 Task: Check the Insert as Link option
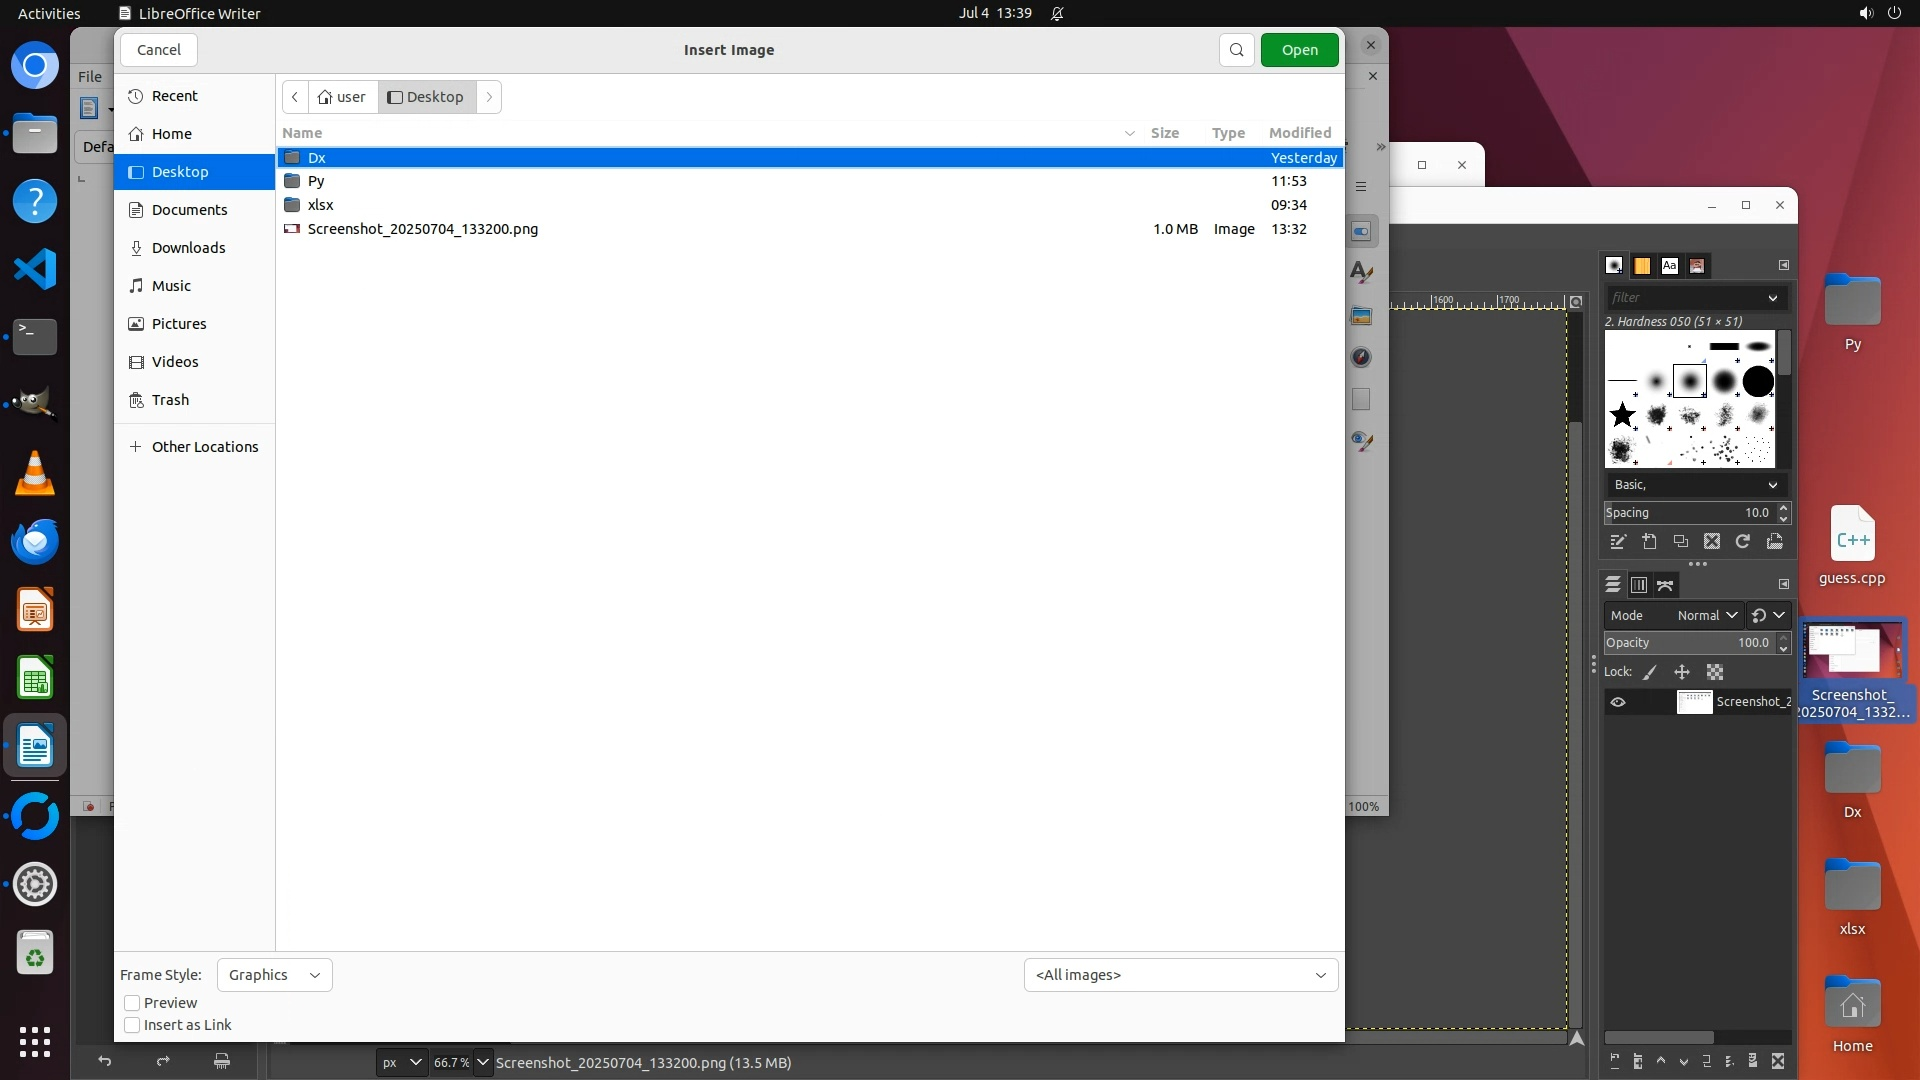click(x=132, y=1025)
